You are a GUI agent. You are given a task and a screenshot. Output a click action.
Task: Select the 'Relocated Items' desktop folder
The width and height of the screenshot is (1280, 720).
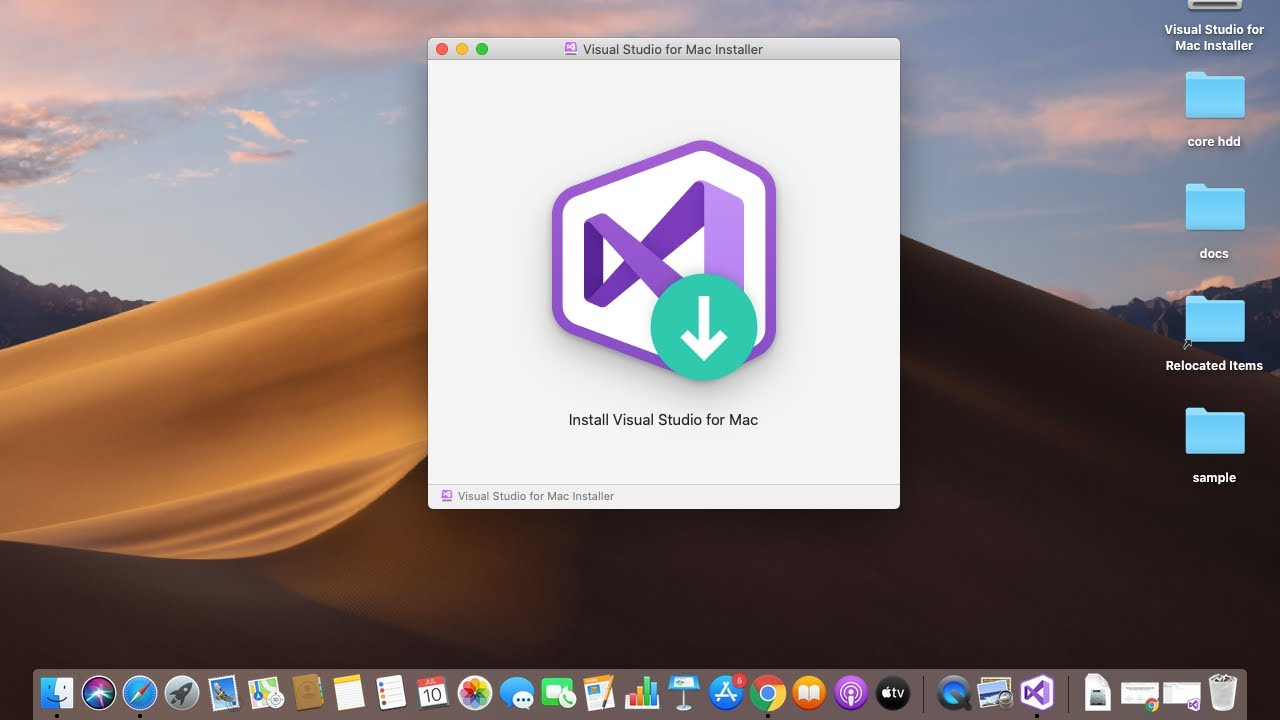pos(1214,322)
